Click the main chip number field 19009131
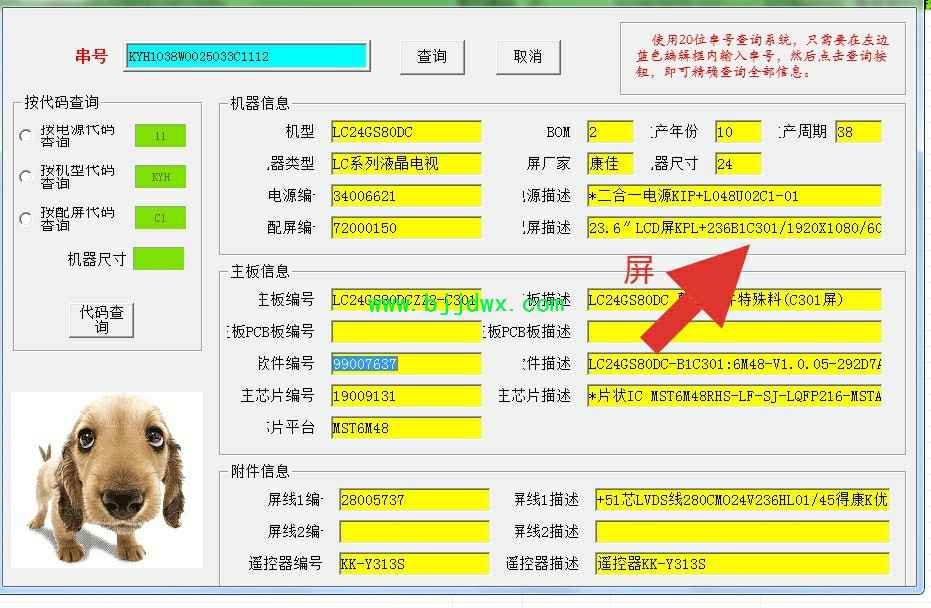 pos(406,396)
